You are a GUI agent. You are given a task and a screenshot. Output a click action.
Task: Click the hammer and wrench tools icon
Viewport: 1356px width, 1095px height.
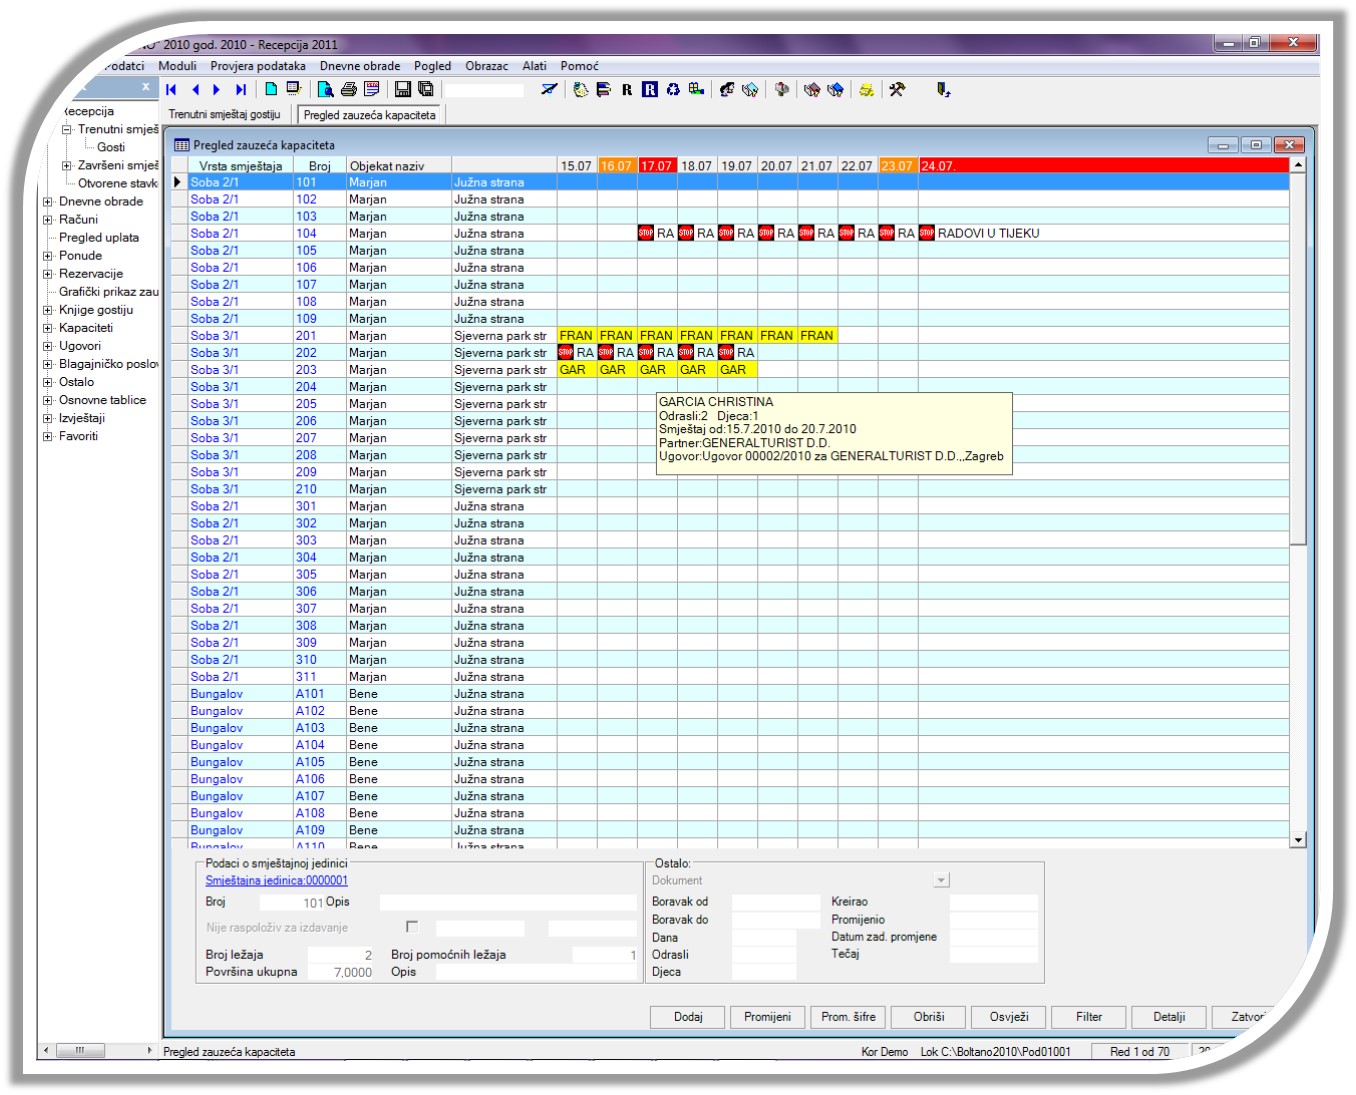pyautogui.click(x=897, y=90)
